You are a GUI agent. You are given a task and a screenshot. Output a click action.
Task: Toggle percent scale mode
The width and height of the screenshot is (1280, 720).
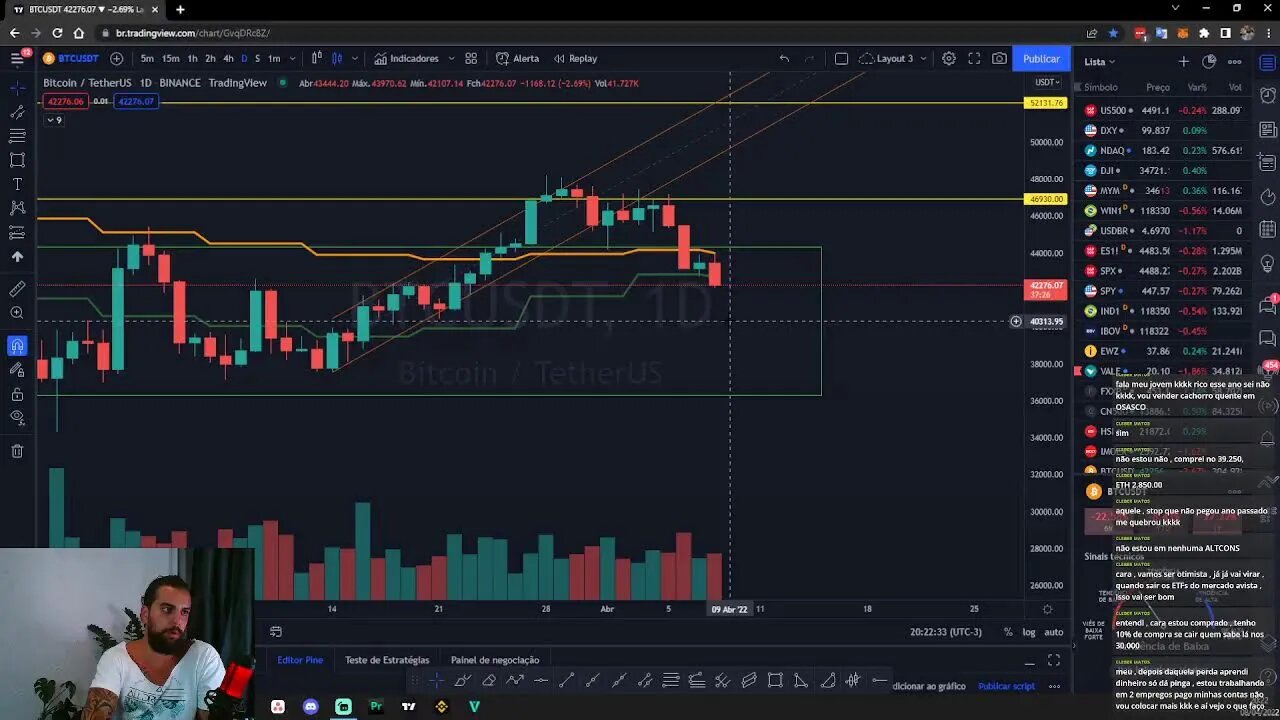[x=1008, y=632]
